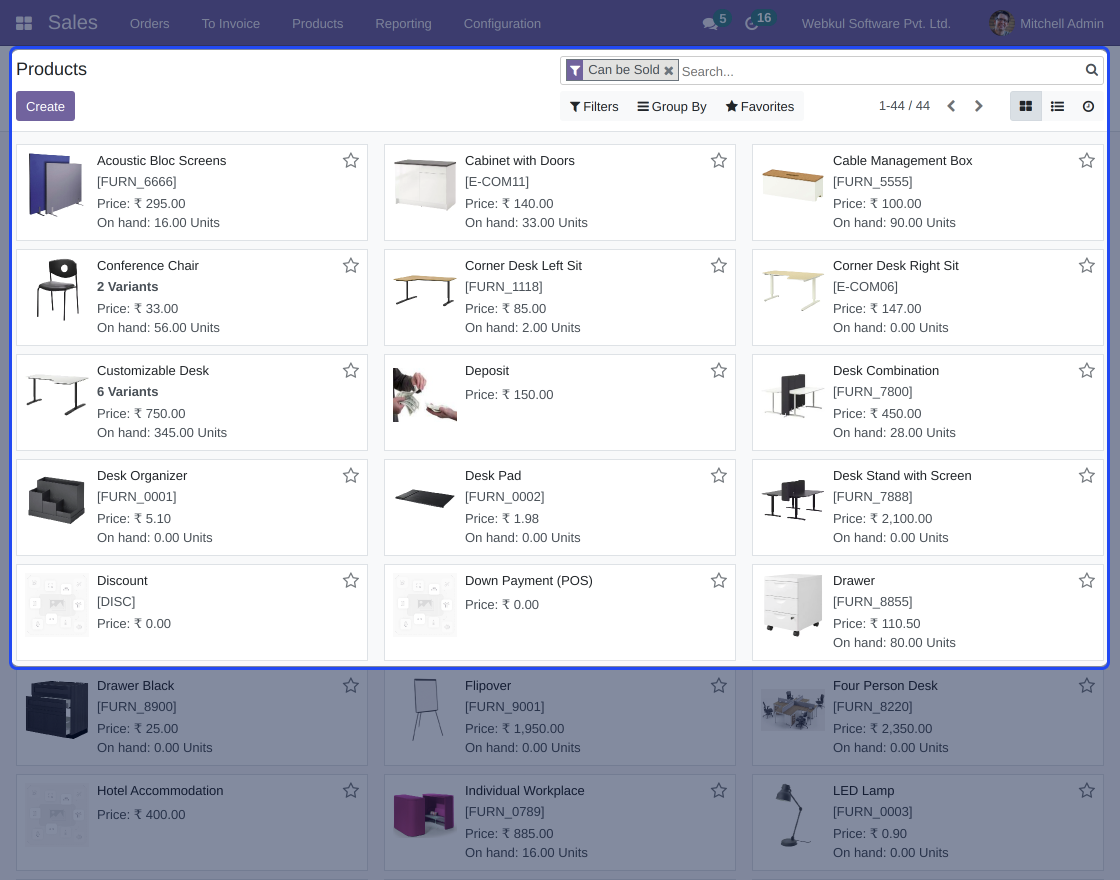This screenshot has width=1120, height=880.
Task: Favorite the Desk Organizer product
Action: (351, 476)
